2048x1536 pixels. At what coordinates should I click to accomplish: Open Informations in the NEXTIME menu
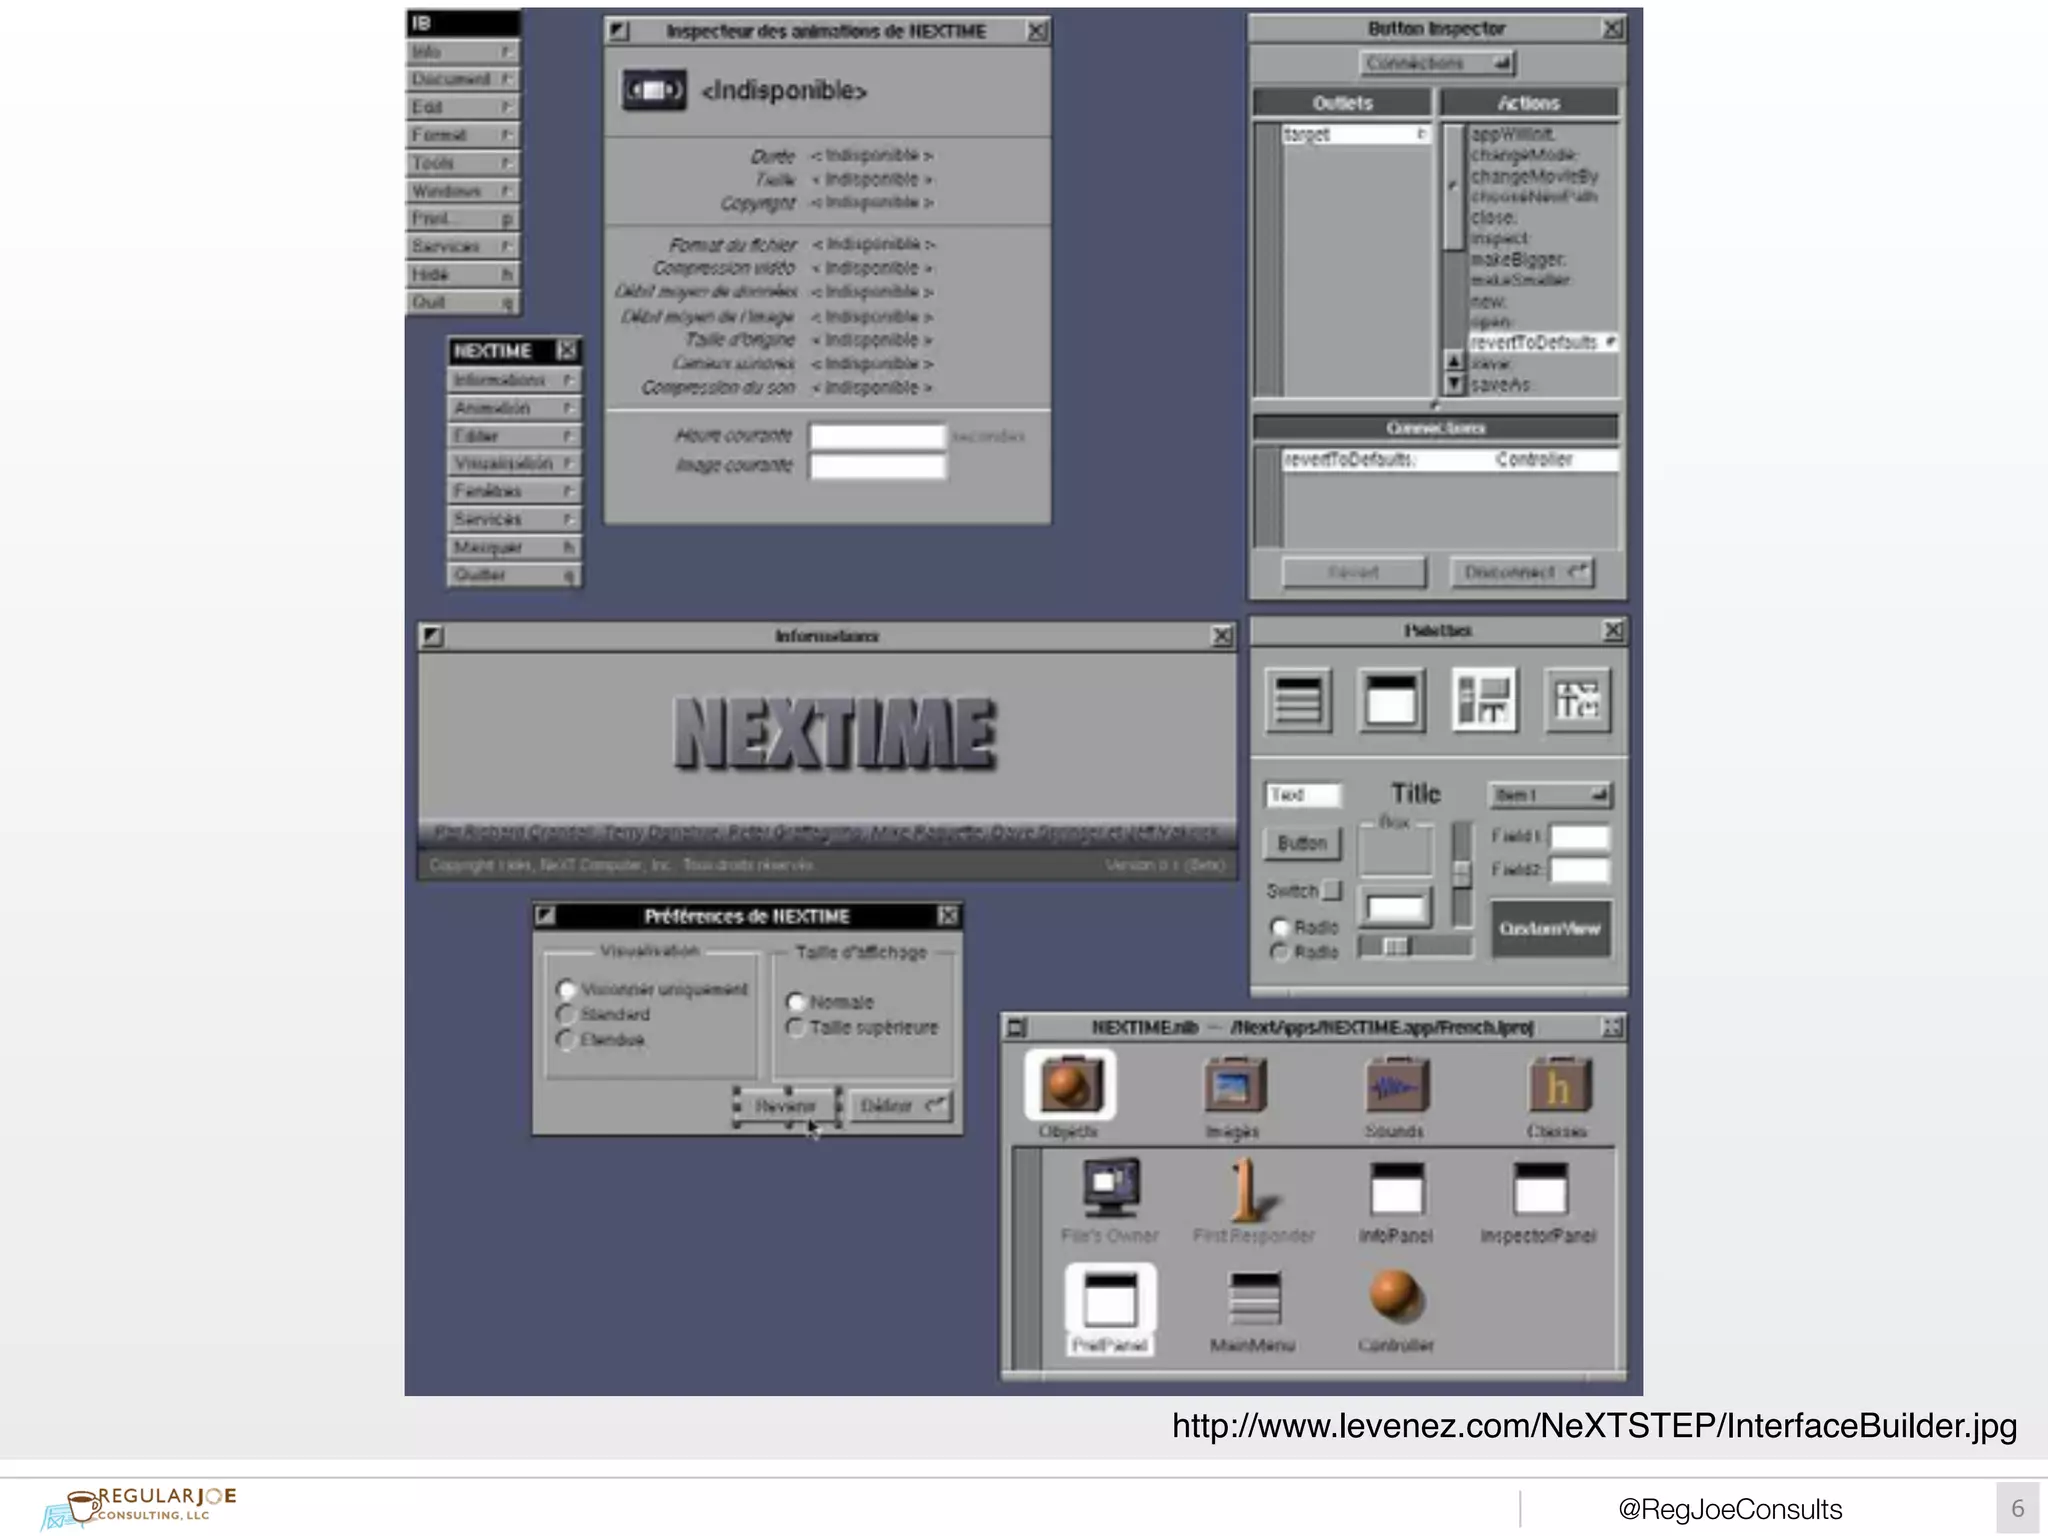[x=514, y=380]
